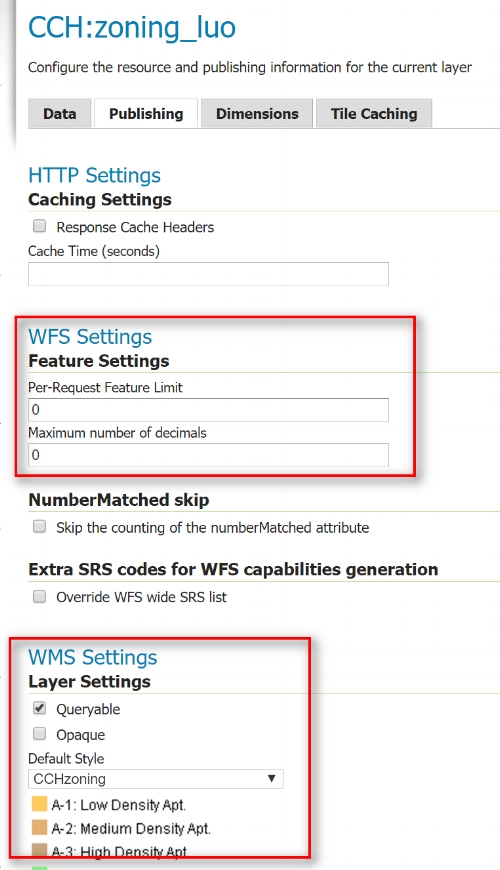Uncheck the Queryable checkbox
The width and height of the screenshot is (500, 870).
[x=39, y=708]
